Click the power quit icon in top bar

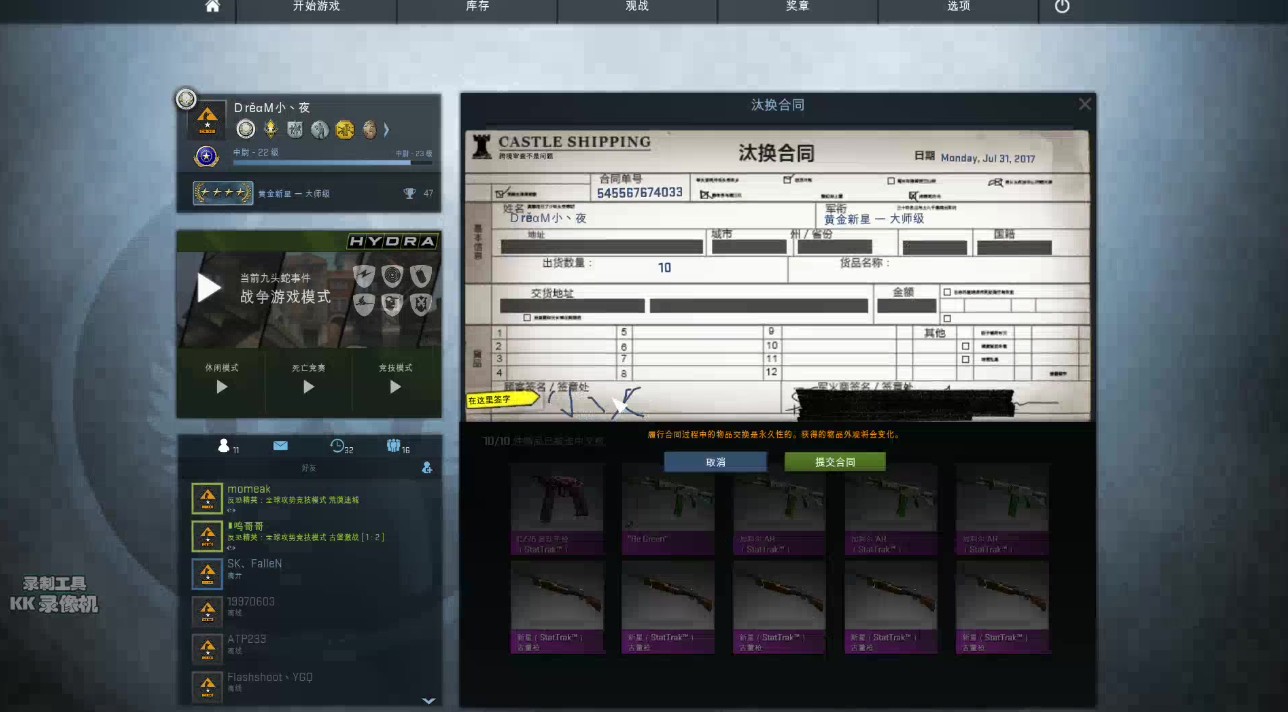click(1062, 7)
